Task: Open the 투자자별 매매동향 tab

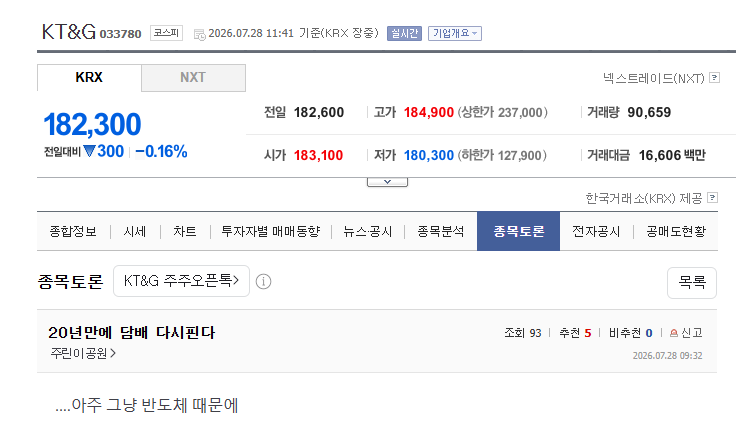Action: (x=270, y=231)
